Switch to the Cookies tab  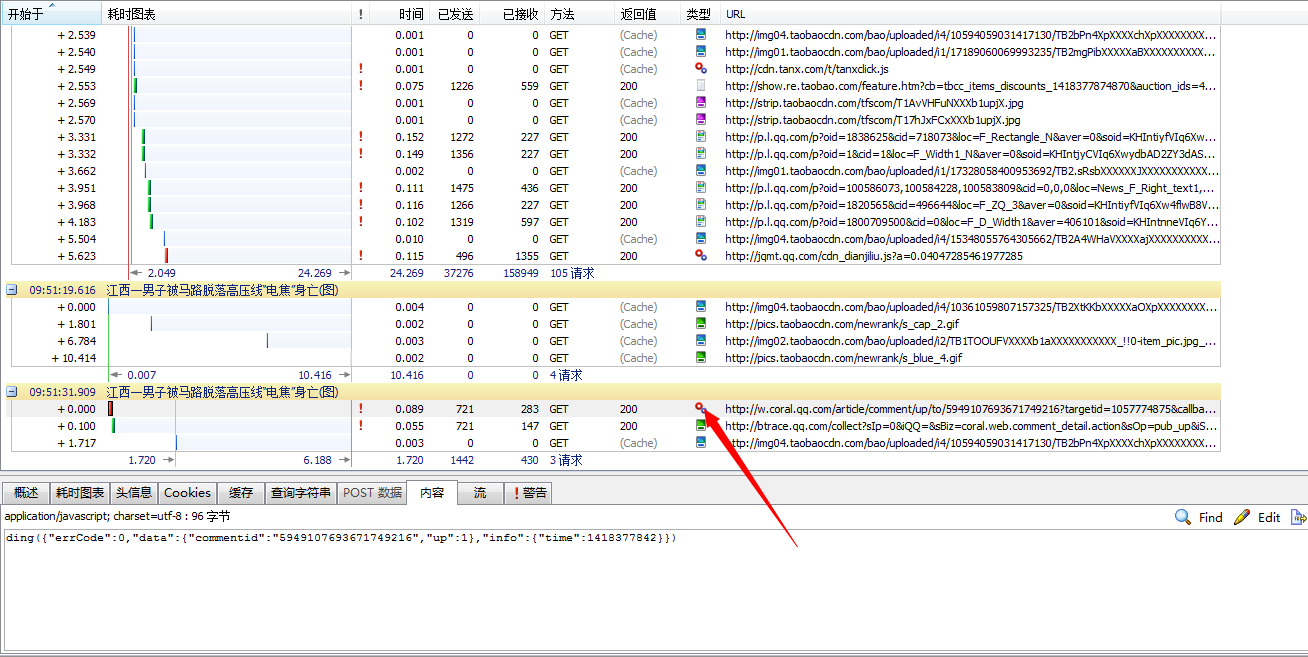[x=188, y=493]
